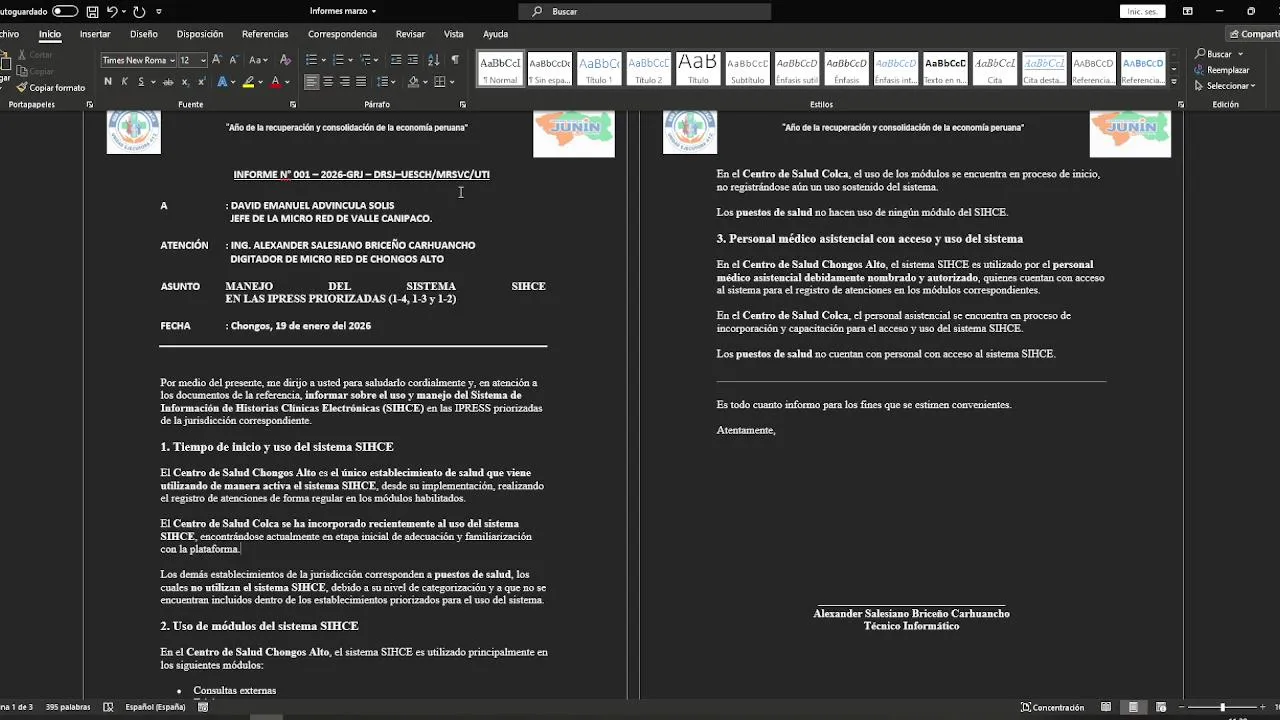1280x720 pixels.
Task: Toggle strikethrough formatting
Action: [167, 82]
